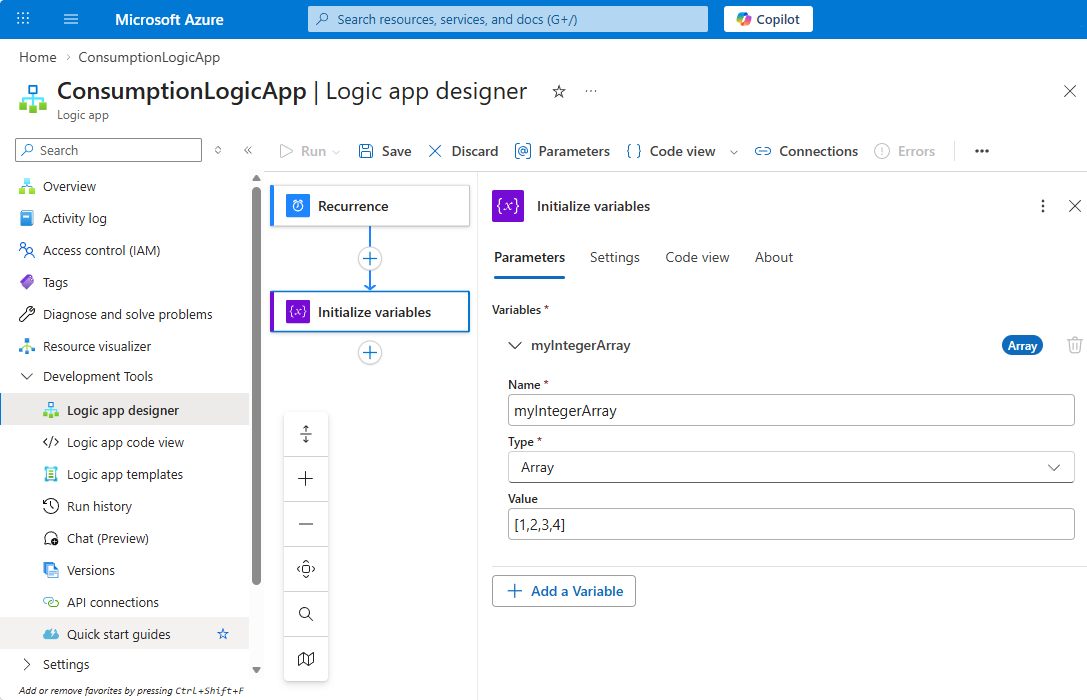Zoom in on the designer canvas
The image size is (1087, 700).
coord(306,479)
